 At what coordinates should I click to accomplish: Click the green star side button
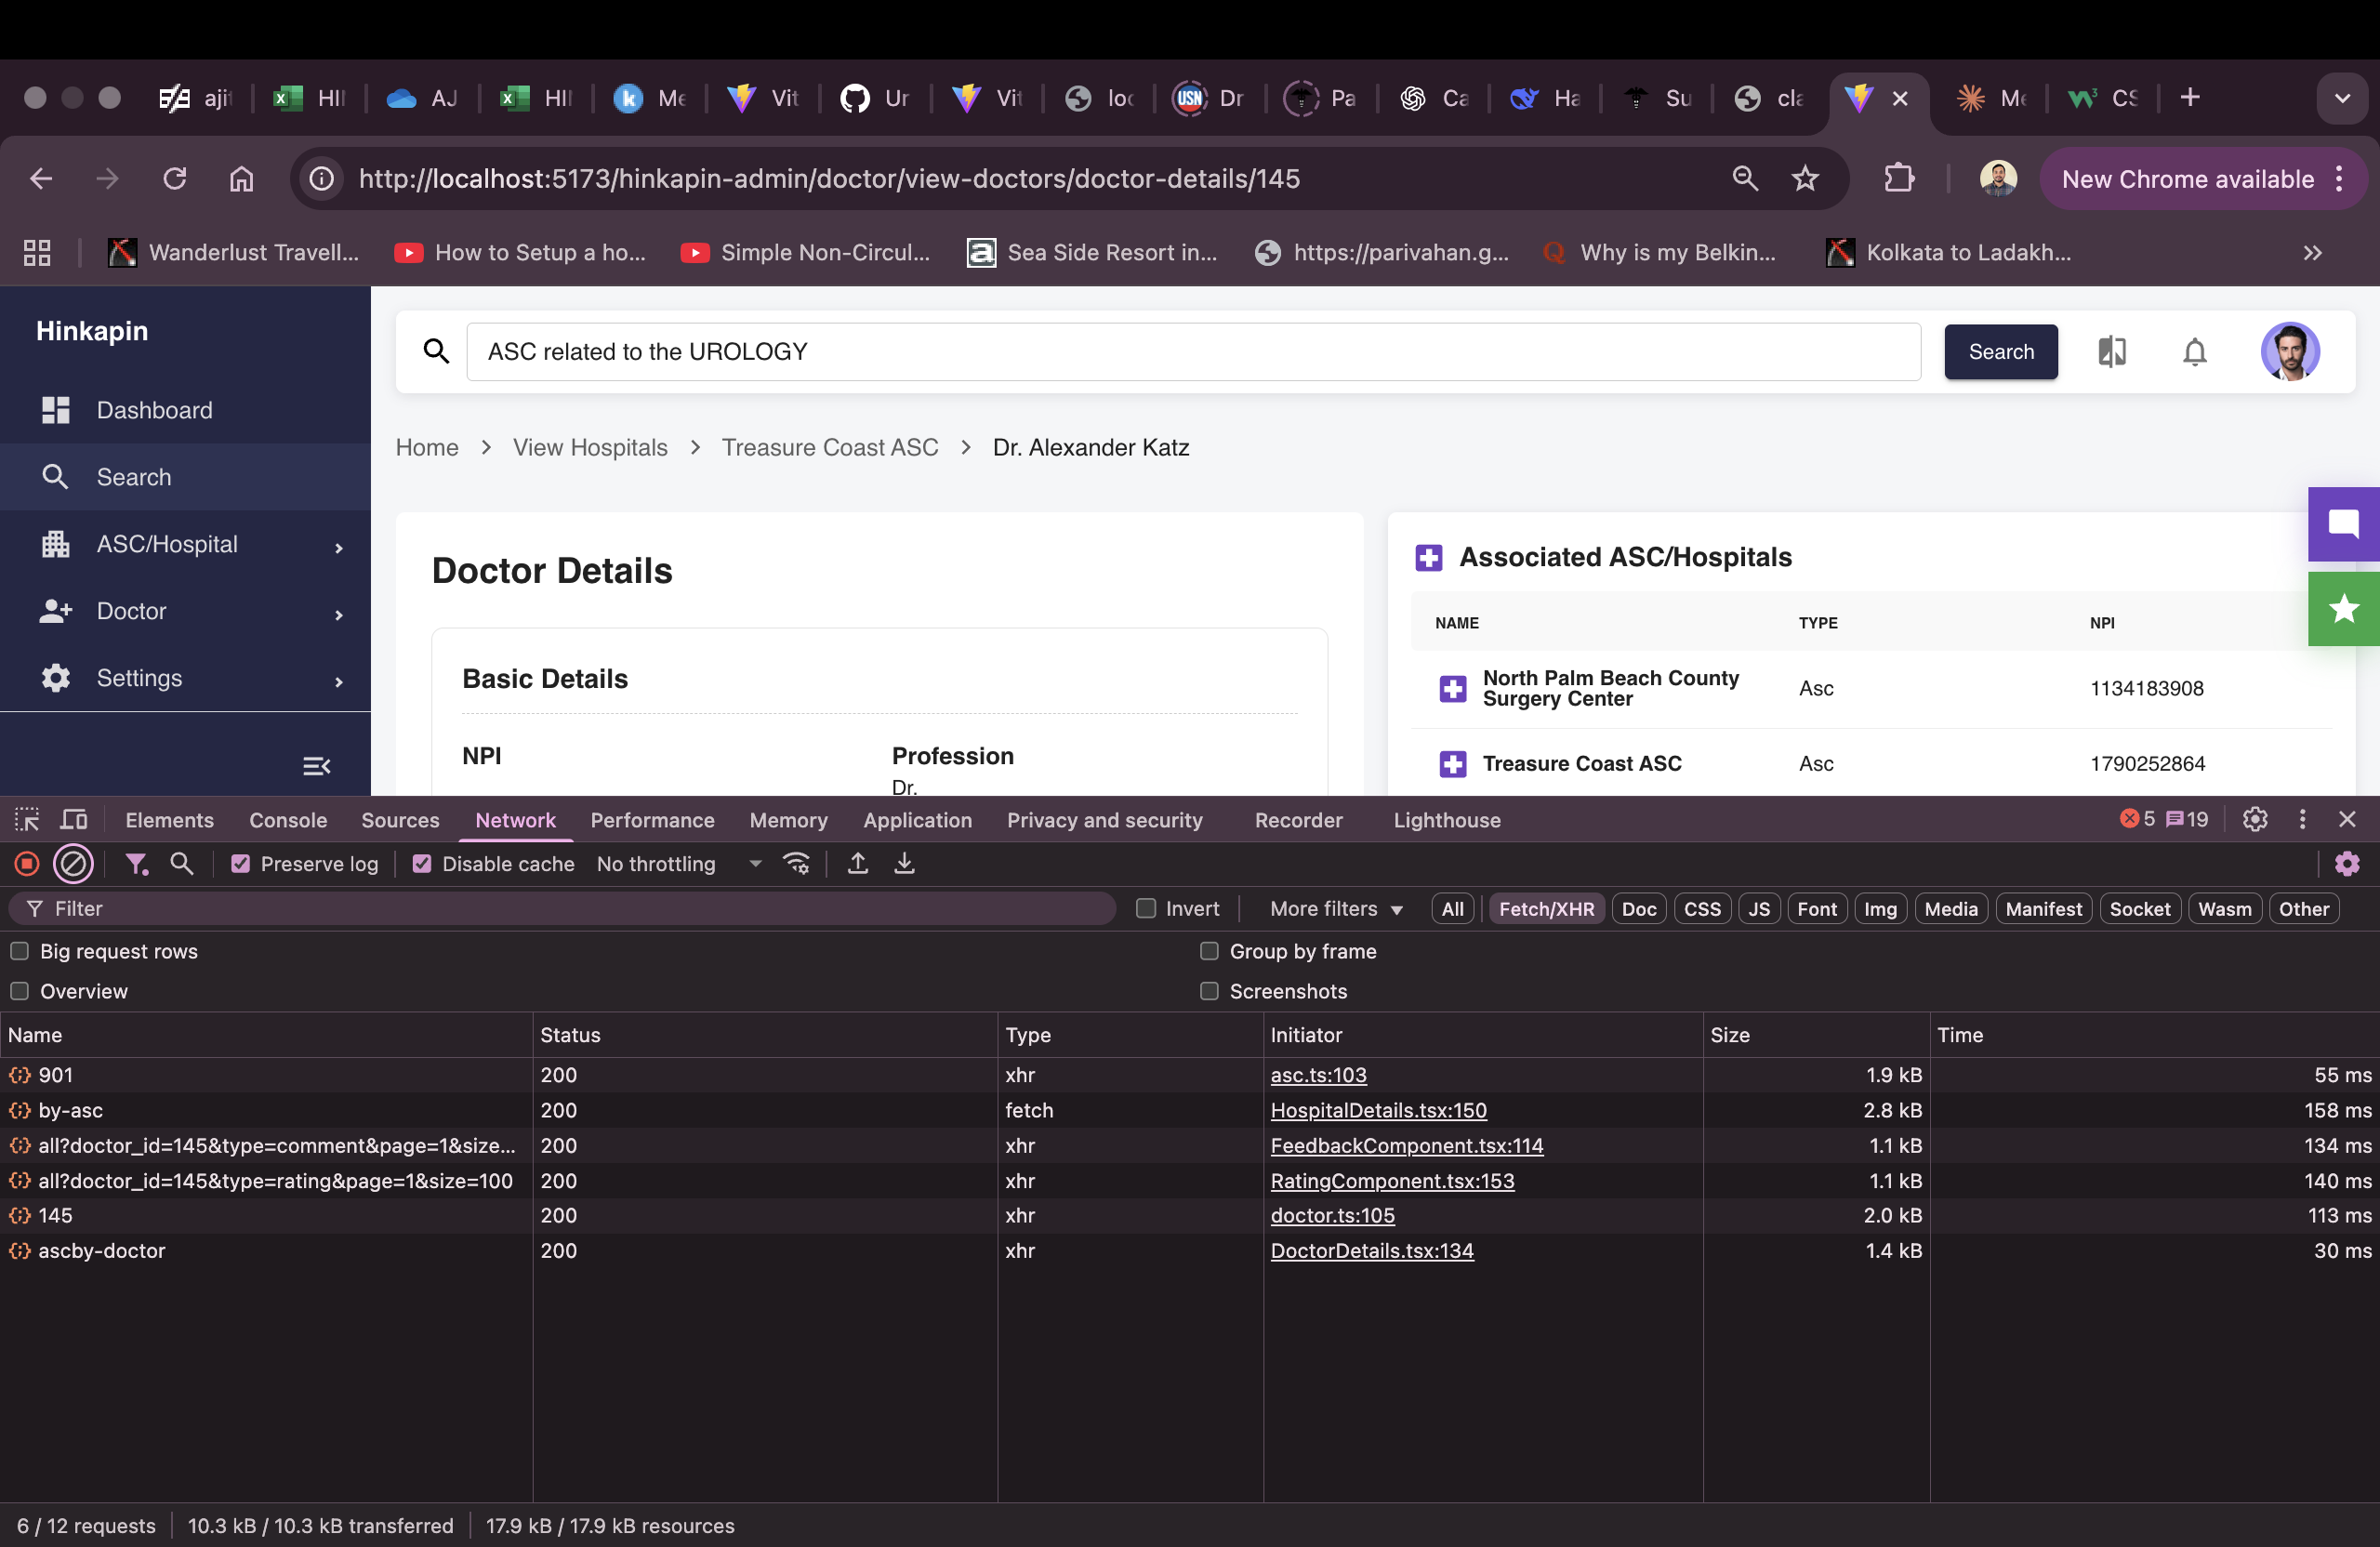click(x=2343, y=609)
